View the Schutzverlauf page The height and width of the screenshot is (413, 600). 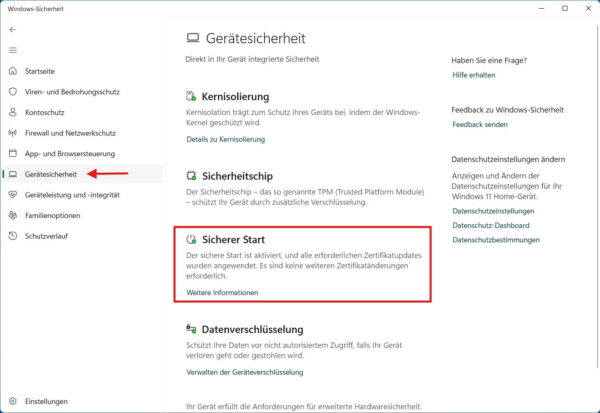46,236
